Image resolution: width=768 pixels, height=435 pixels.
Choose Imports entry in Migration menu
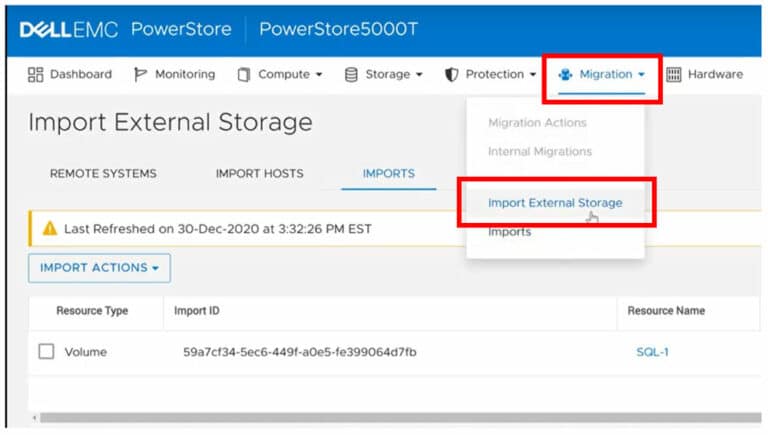point(509,232)
